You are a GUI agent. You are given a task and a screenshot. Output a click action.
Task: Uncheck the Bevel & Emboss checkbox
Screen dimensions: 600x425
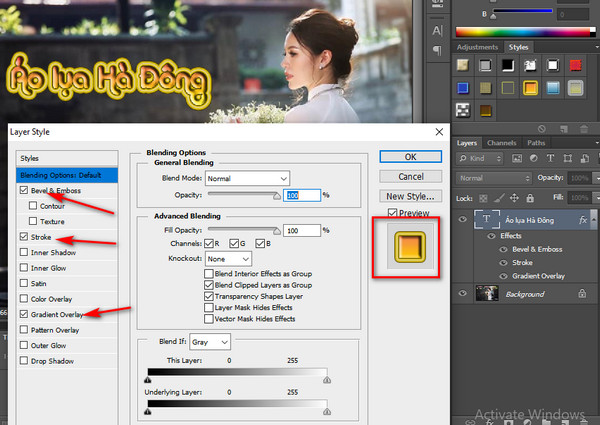click(x=24, y=190)
